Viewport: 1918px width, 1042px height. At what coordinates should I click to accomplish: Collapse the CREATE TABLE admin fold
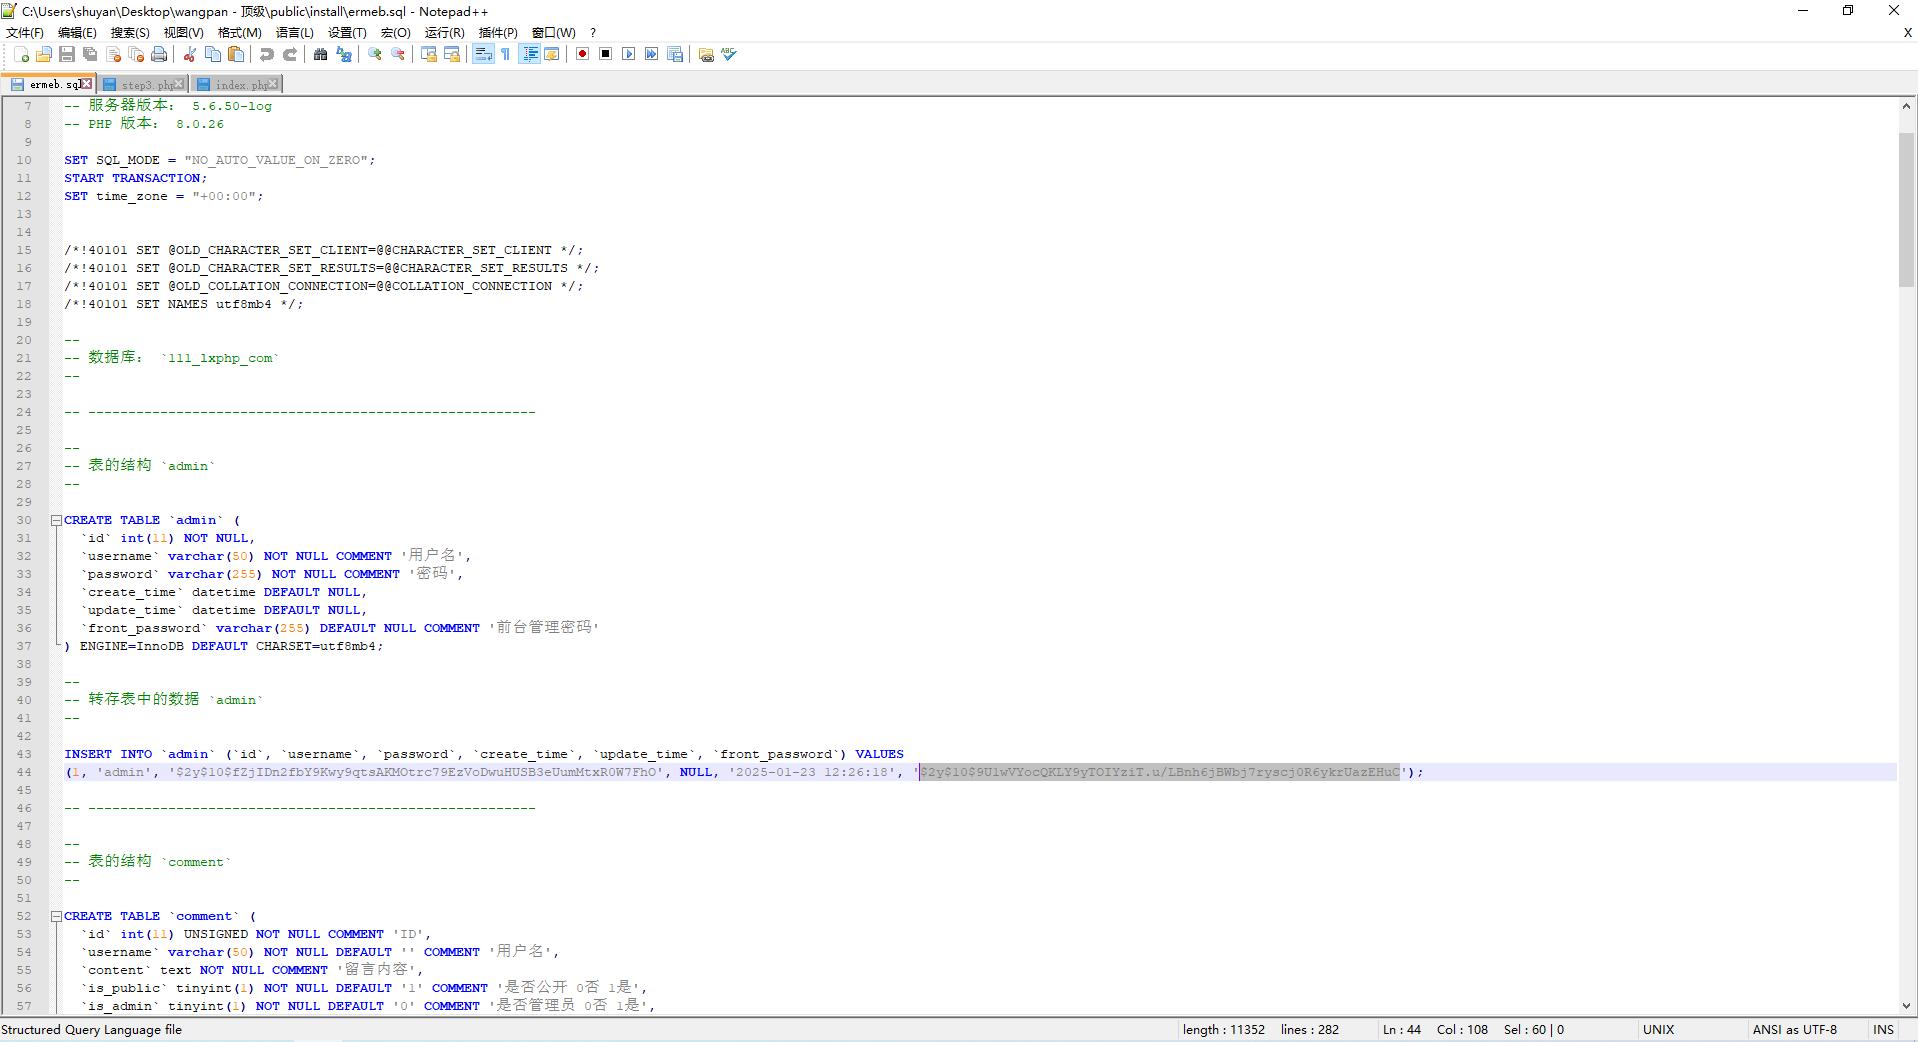coord(57,520)
